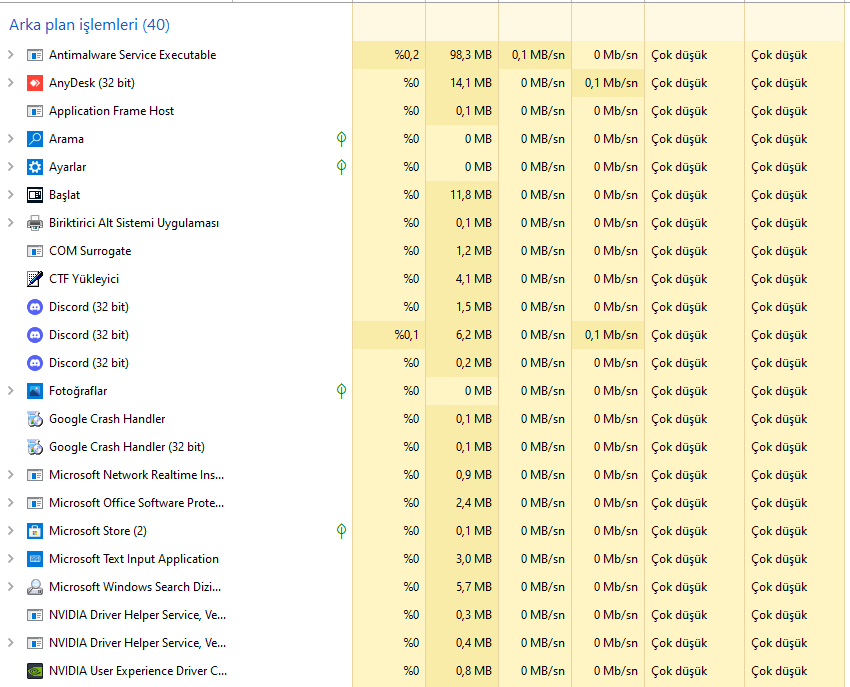Click the green leaf status next to Arama
This screenshot has width=850, height=687.
pyautogui.click(x=342, y=139)
